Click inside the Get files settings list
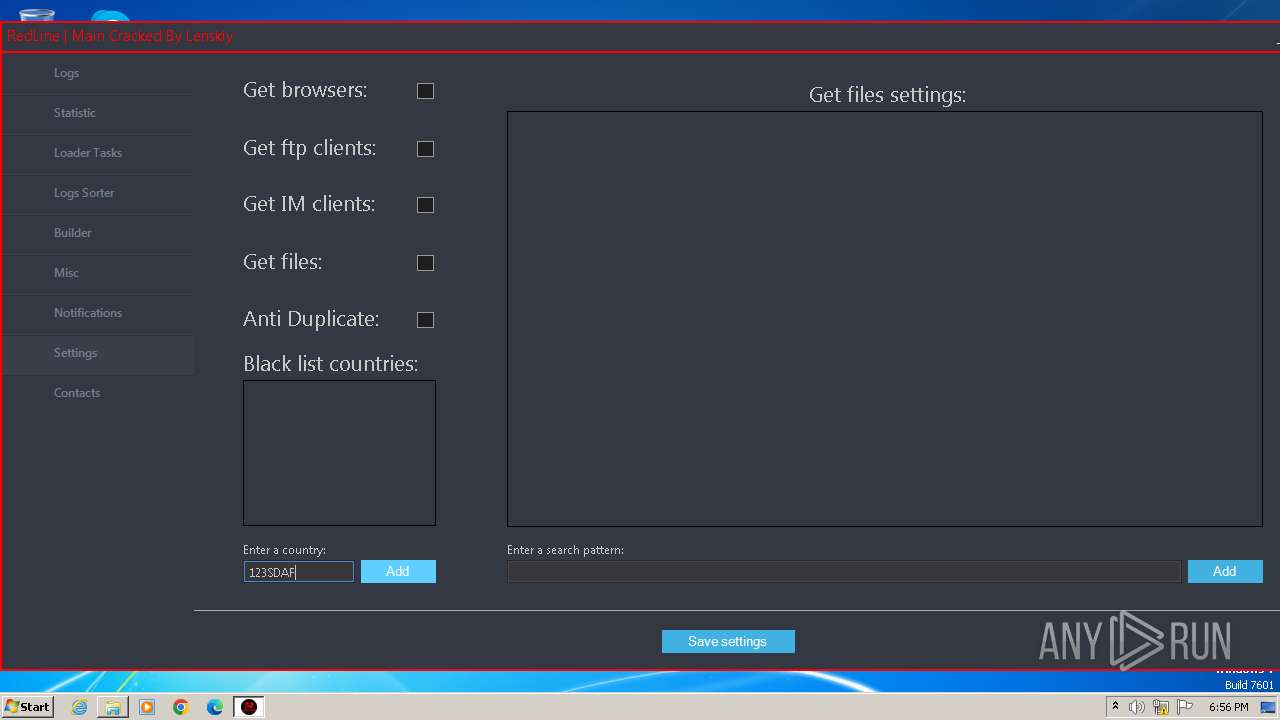Image resolution: width=1280 pixels, height=720 pixels. [x=885, y=319]
